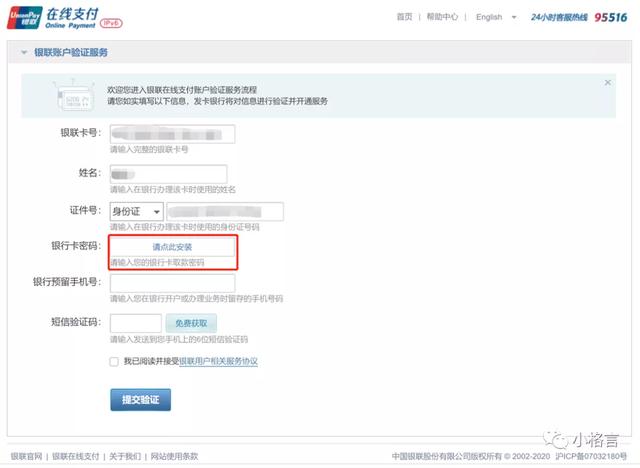
Task: Open the 银联用户相关服务协议 link
Action: (218, 361)
